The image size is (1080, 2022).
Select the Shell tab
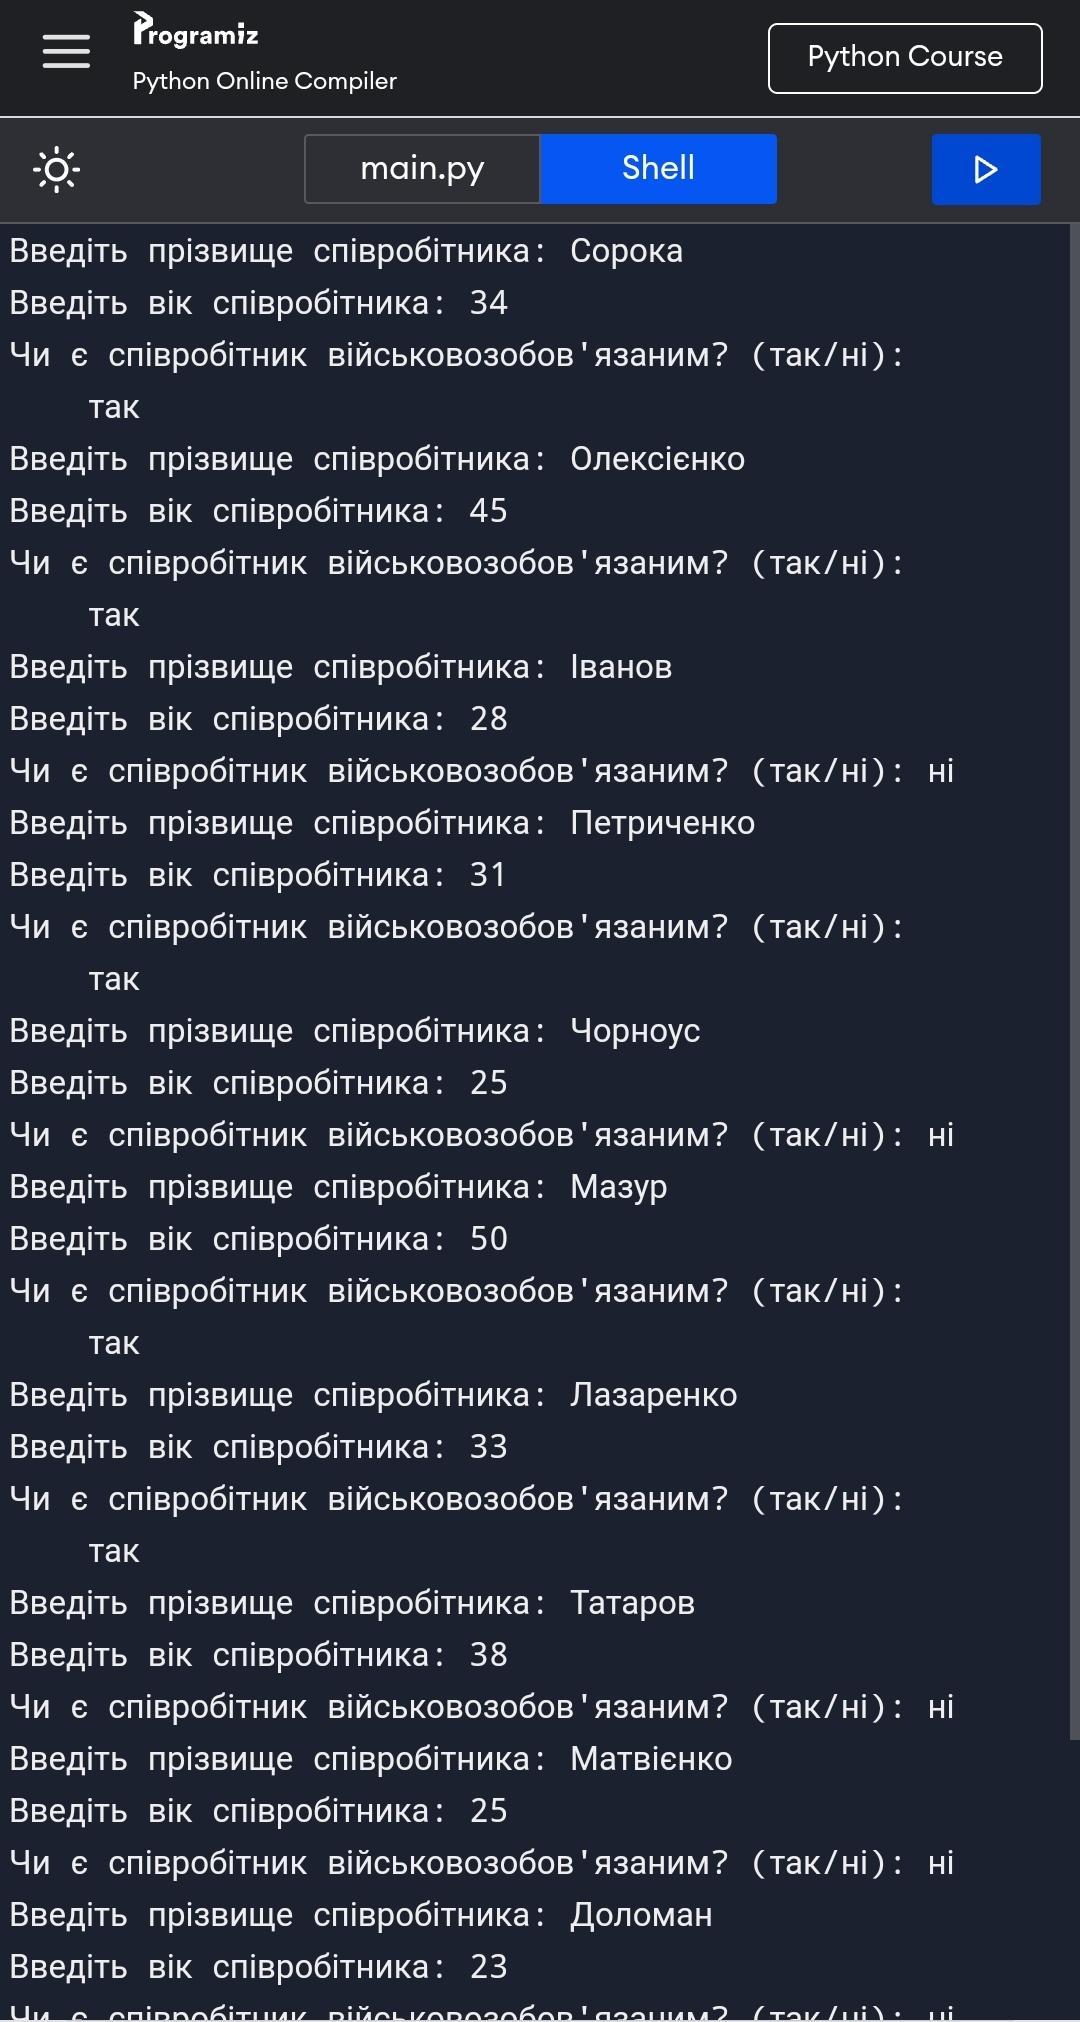(x=658, y=169)
